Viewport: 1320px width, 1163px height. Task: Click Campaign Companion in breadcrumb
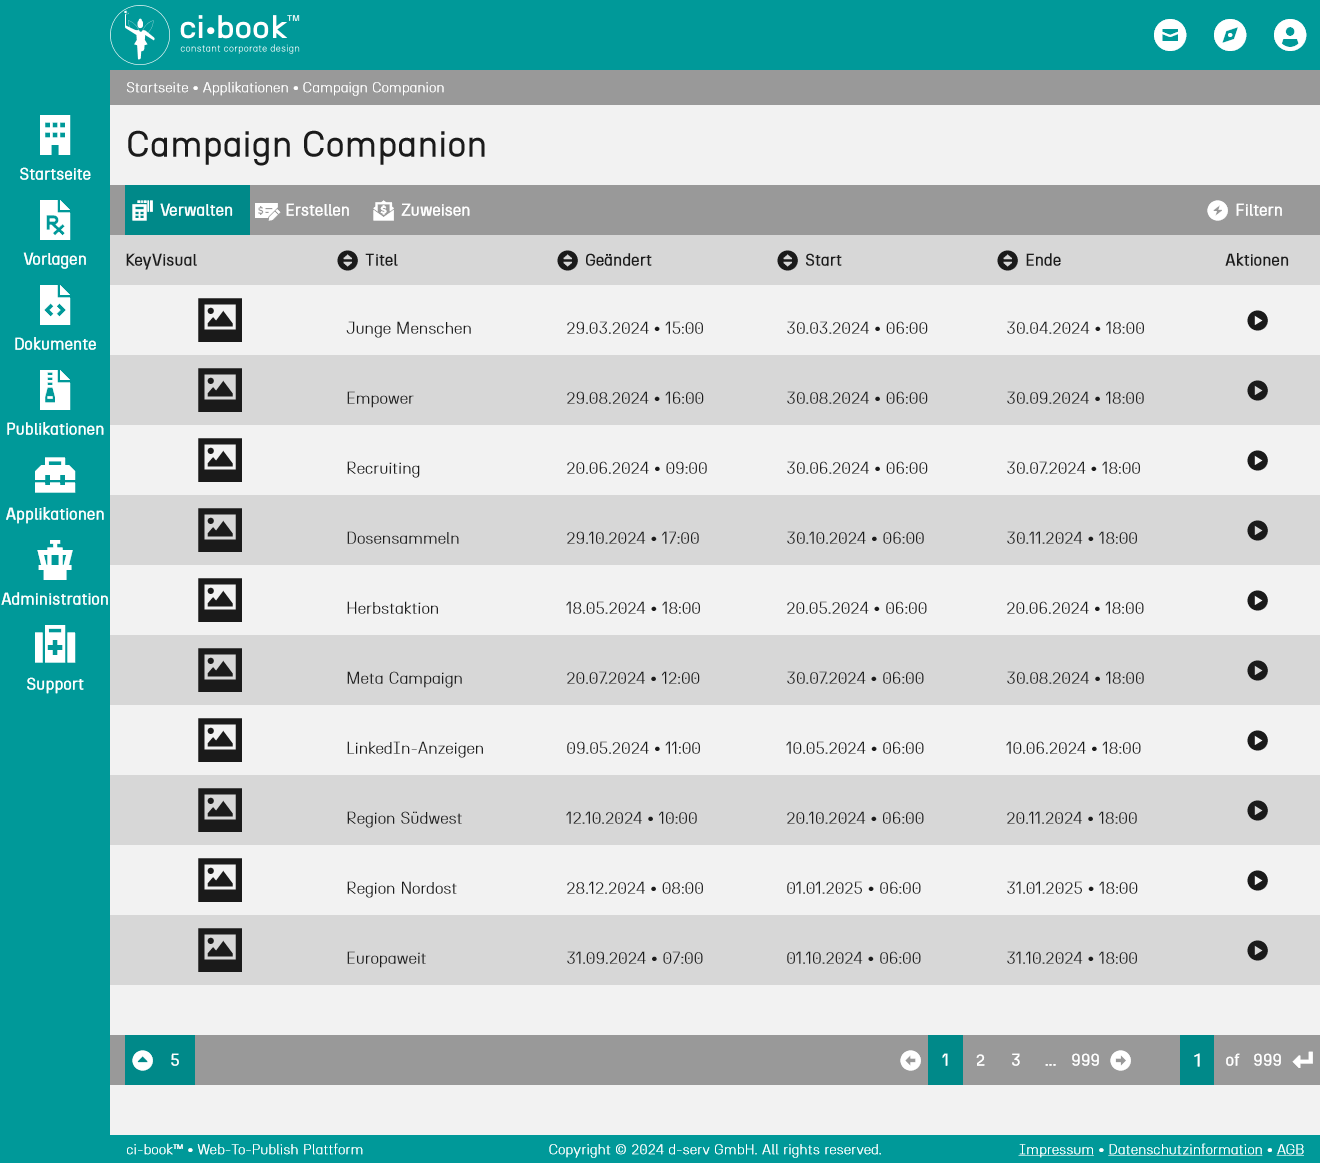click(x=373, y=88)
